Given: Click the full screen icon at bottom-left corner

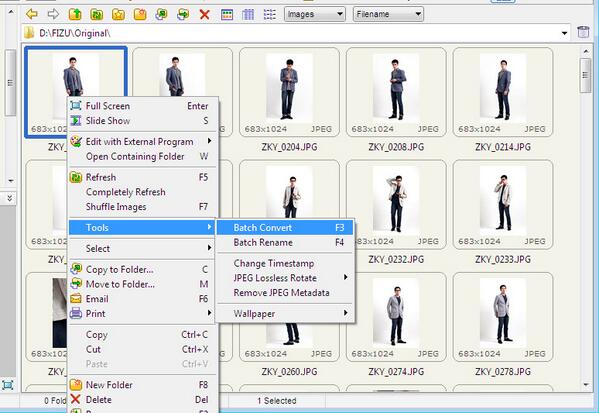Looking at the screenshot, I should tap(8, 385).
